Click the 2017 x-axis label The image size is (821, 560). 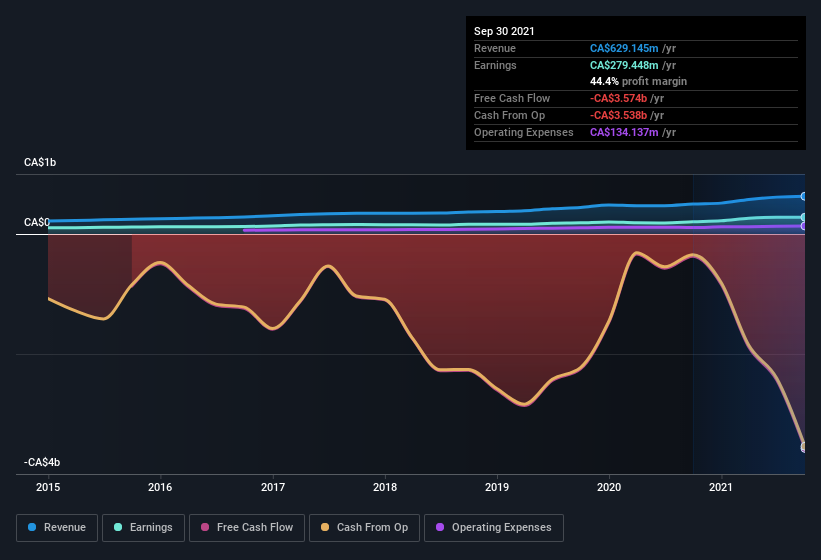(x=273, y=487)
